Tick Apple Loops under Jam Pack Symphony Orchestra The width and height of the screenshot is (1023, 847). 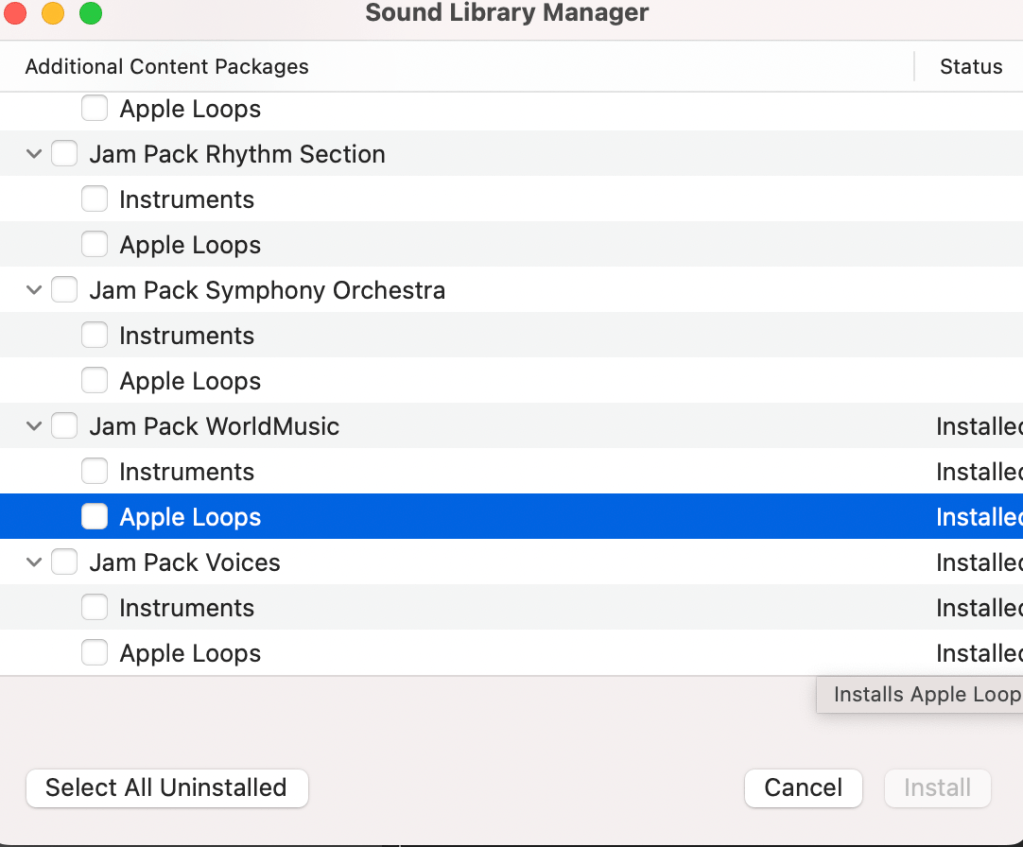pos(94,381)
